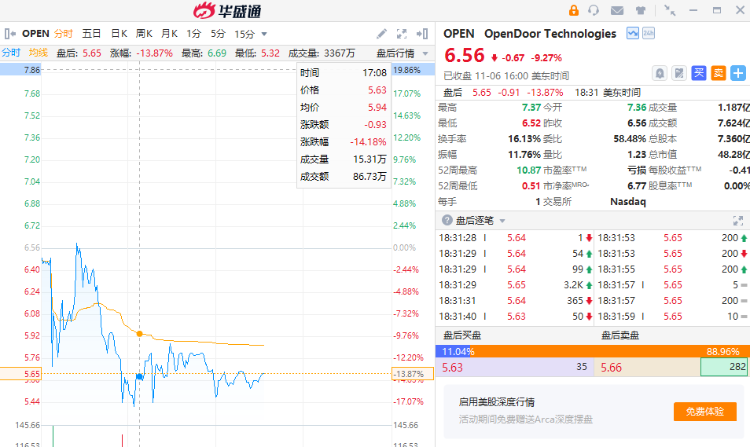Click the blue 买 buy button
750x447 pixels.
point(699,73)
